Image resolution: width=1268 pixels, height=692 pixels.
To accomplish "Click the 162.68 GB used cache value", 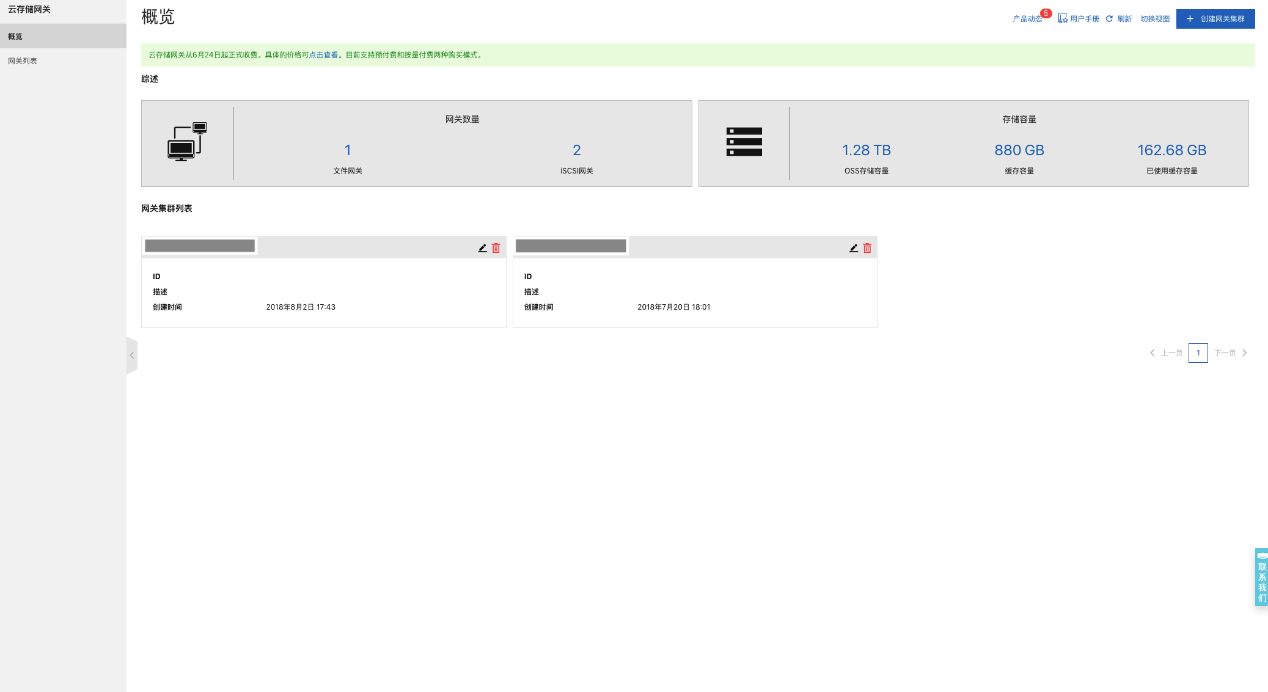I will pyautogui.click(x=1172, y=150).
